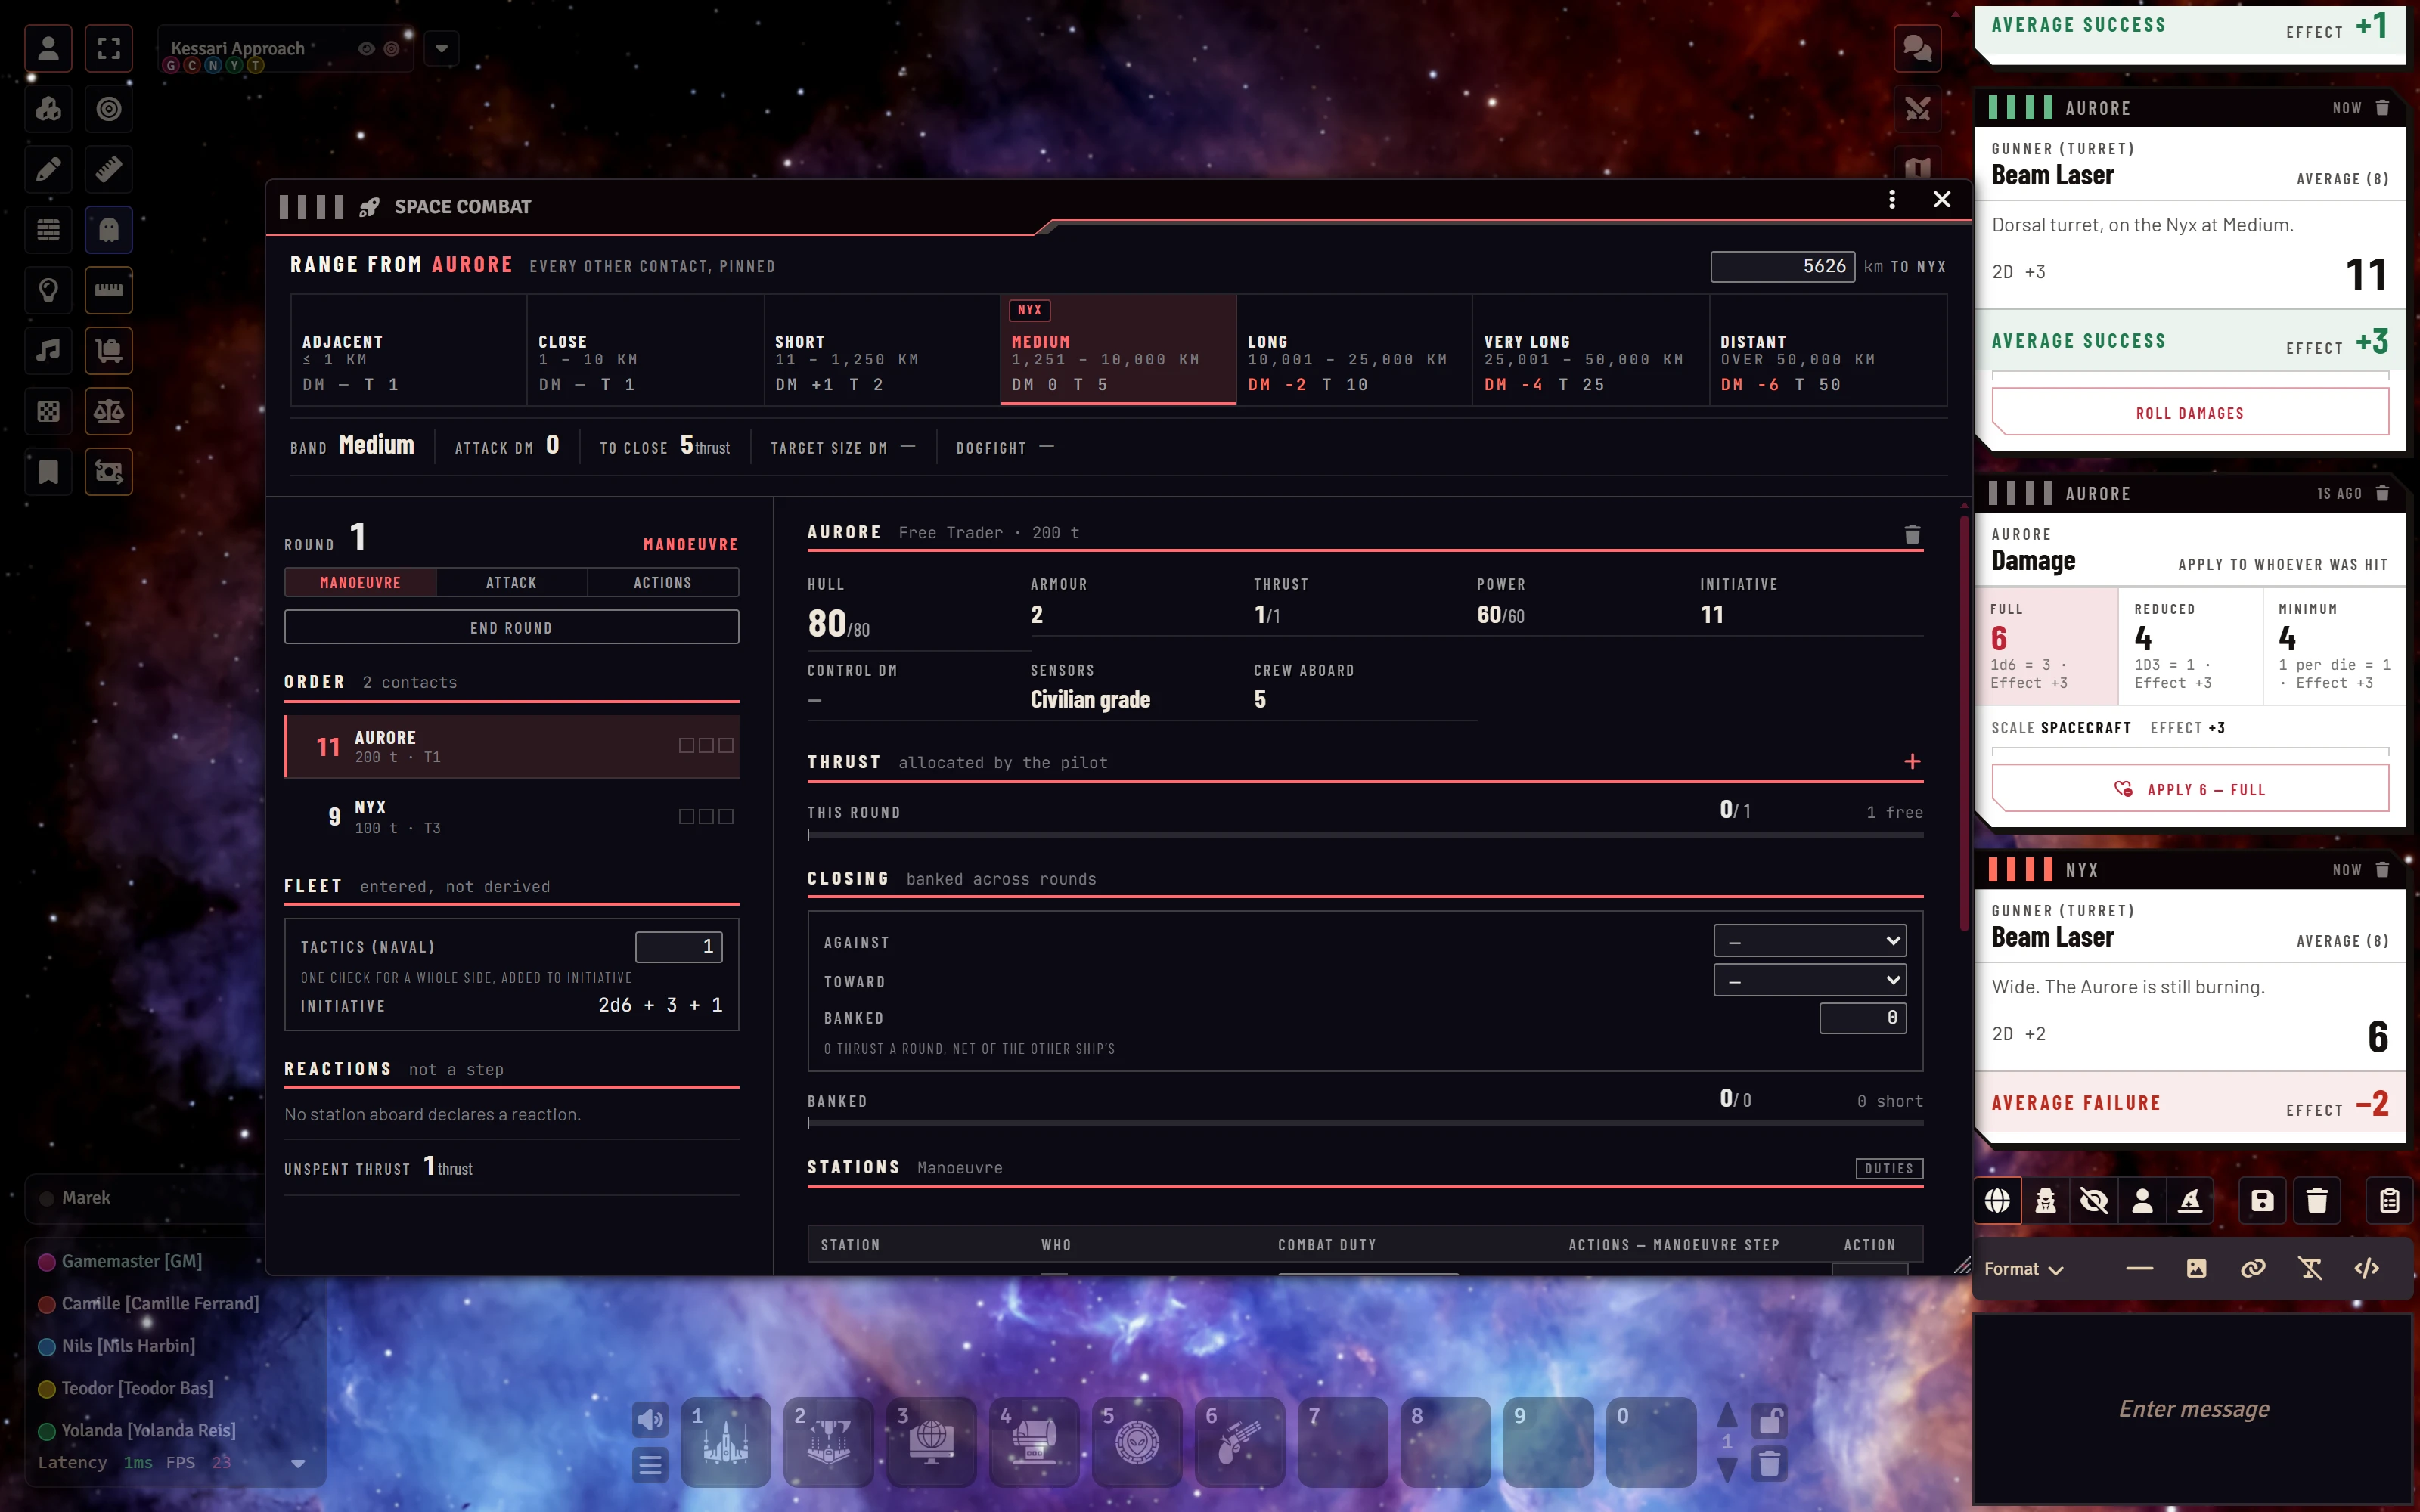Open the Chat sidebar speech bubbles icon
This screenshot has width=2420, height=1512.
click(x=1917, y=48)
